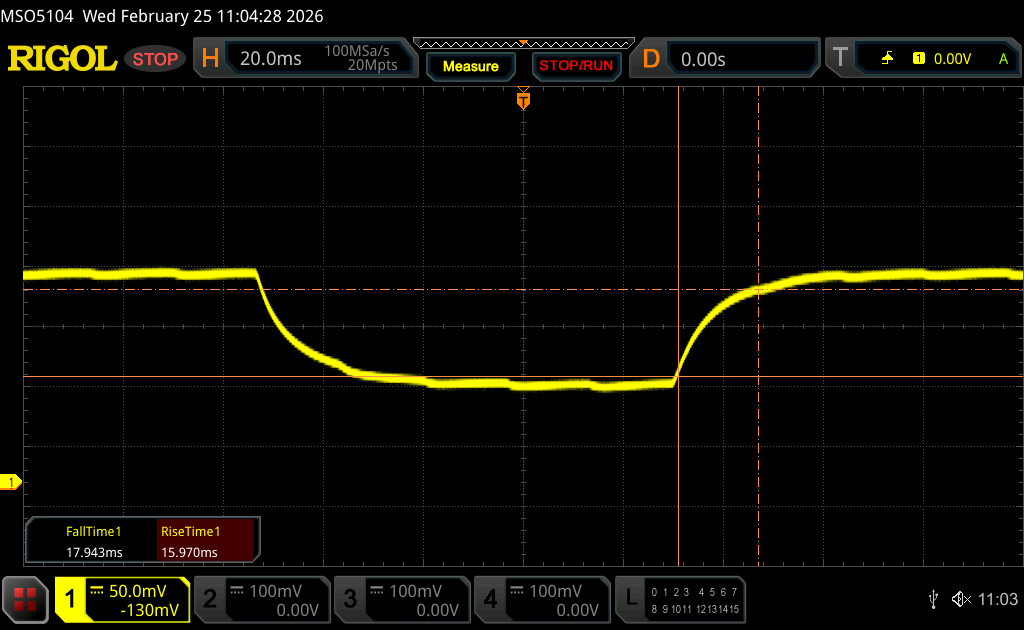Tap the rising edge trigger type icon
The width and height of the screenshot is (1024, 630).
887,59
